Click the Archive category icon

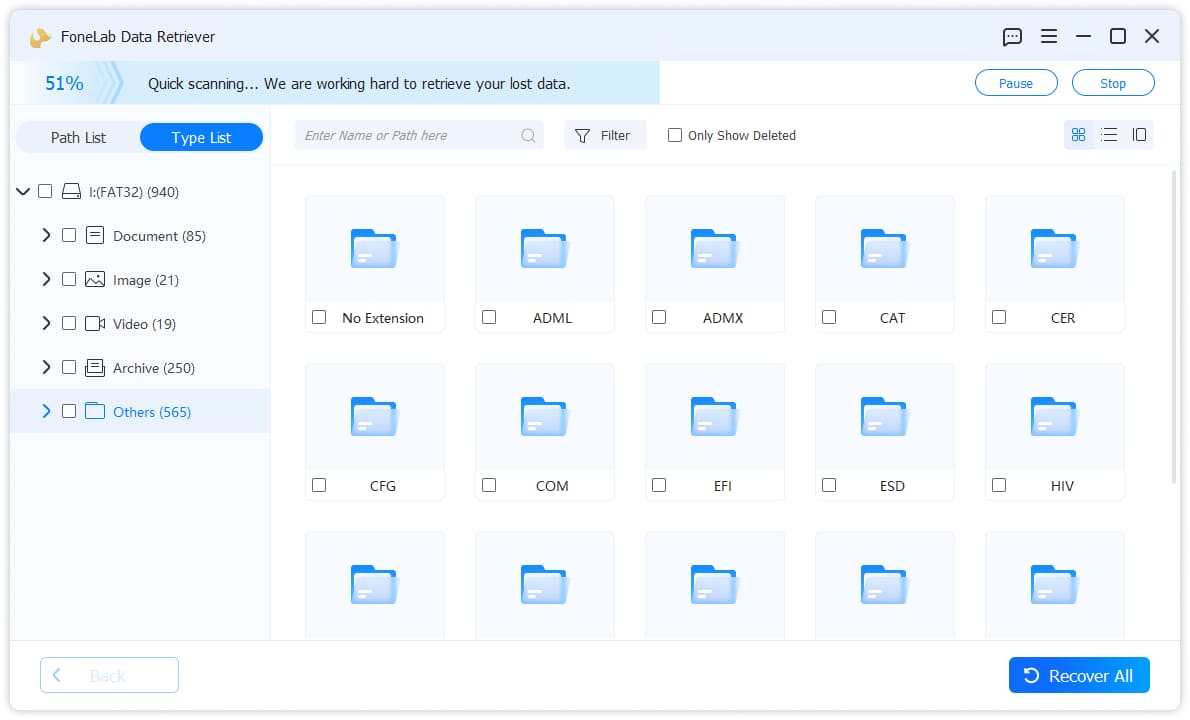95,368
